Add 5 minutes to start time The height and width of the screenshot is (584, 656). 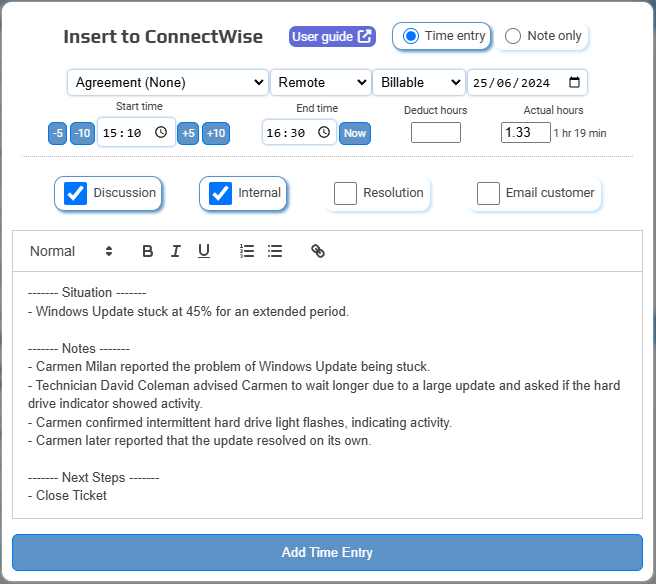pos(188,133)
